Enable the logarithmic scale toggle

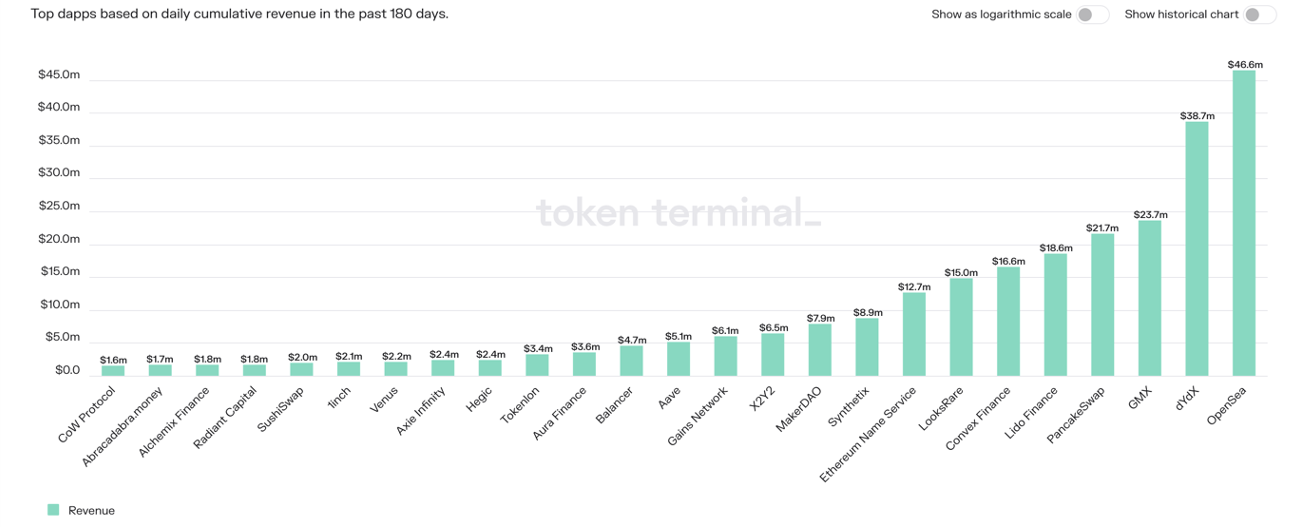point(1092,15)
